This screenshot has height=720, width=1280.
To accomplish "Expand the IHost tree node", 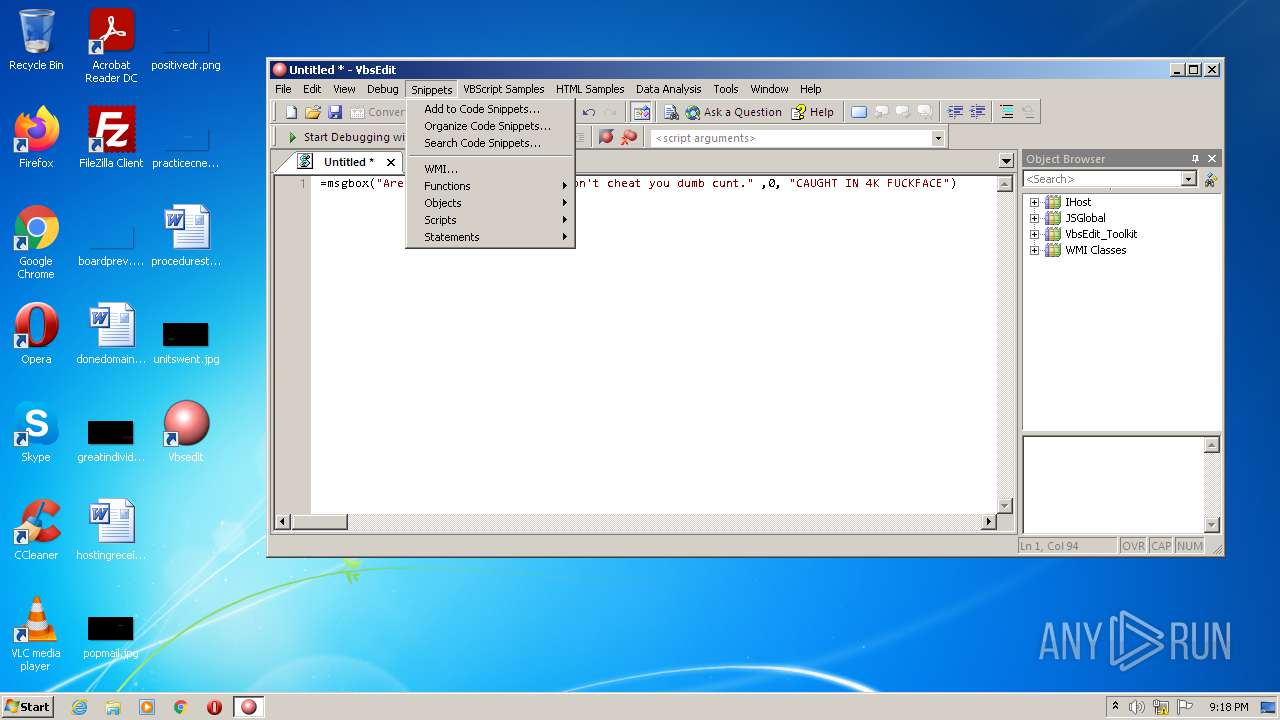I will pos(1035,202).
